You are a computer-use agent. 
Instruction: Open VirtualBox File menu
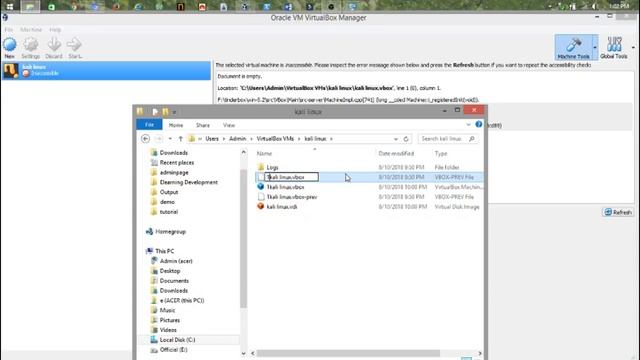pos(9,30)
